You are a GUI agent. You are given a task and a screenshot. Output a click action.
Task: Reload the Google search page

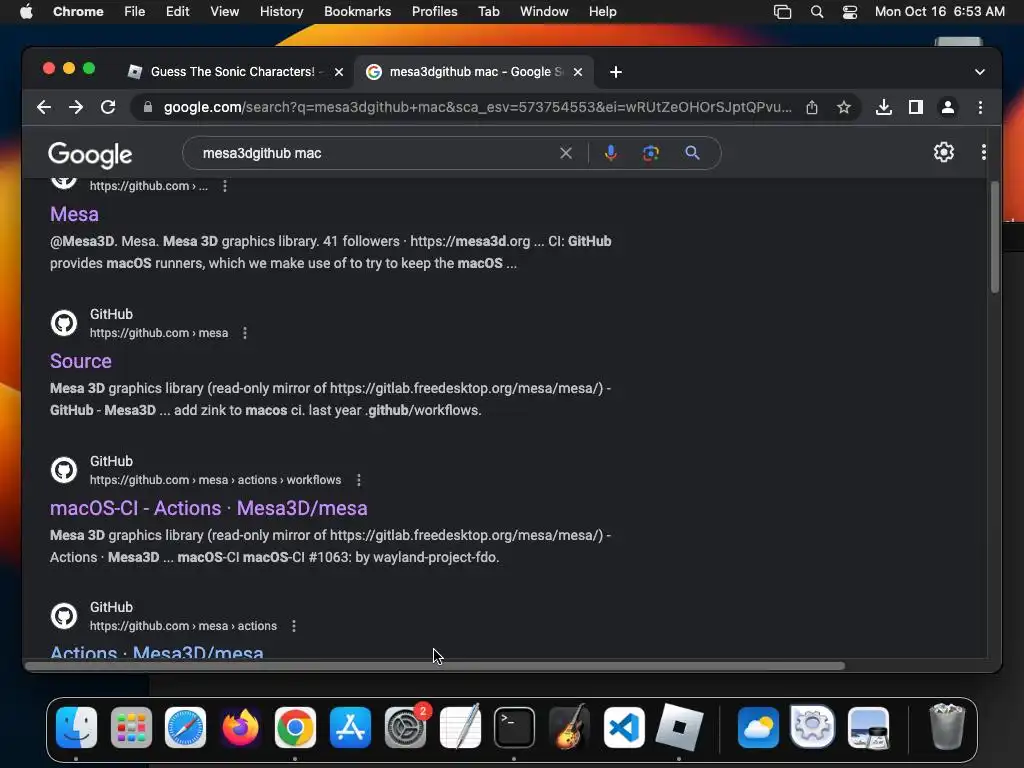point(108,107)
